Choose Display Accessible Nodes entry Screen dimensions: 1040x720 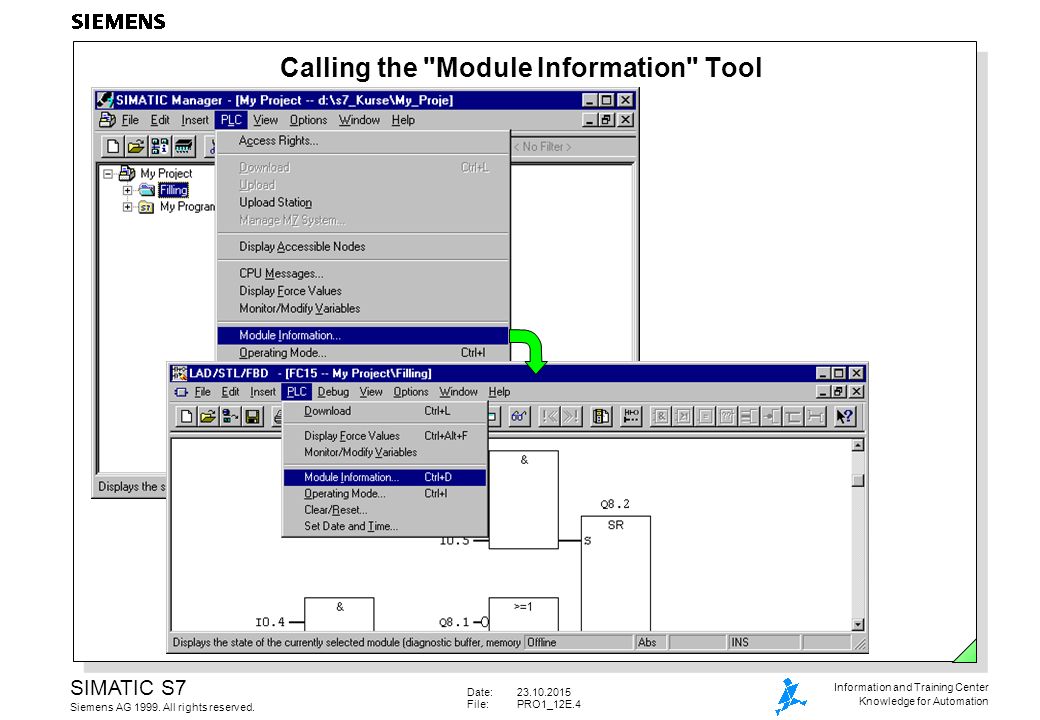(363, 247)
